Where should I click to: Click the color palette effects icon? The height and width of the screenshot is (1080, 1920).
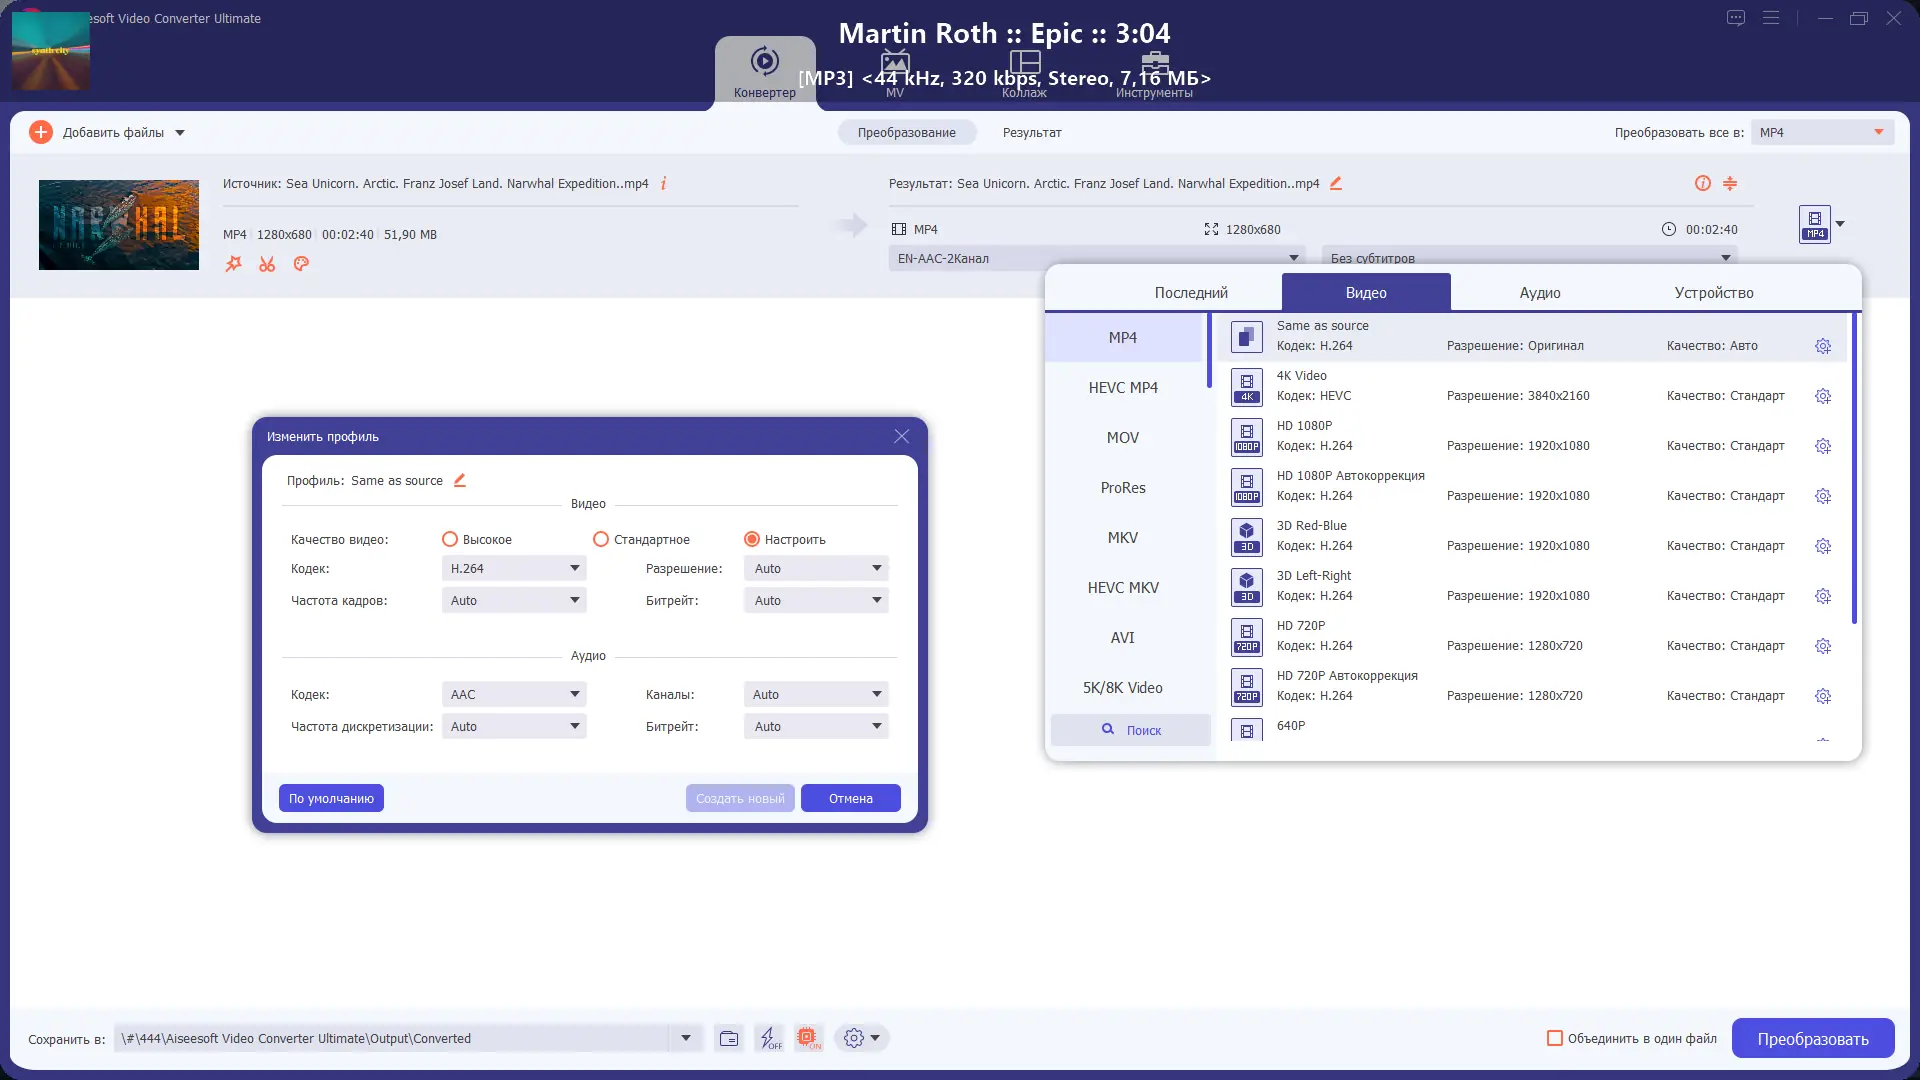coord(301,264)
